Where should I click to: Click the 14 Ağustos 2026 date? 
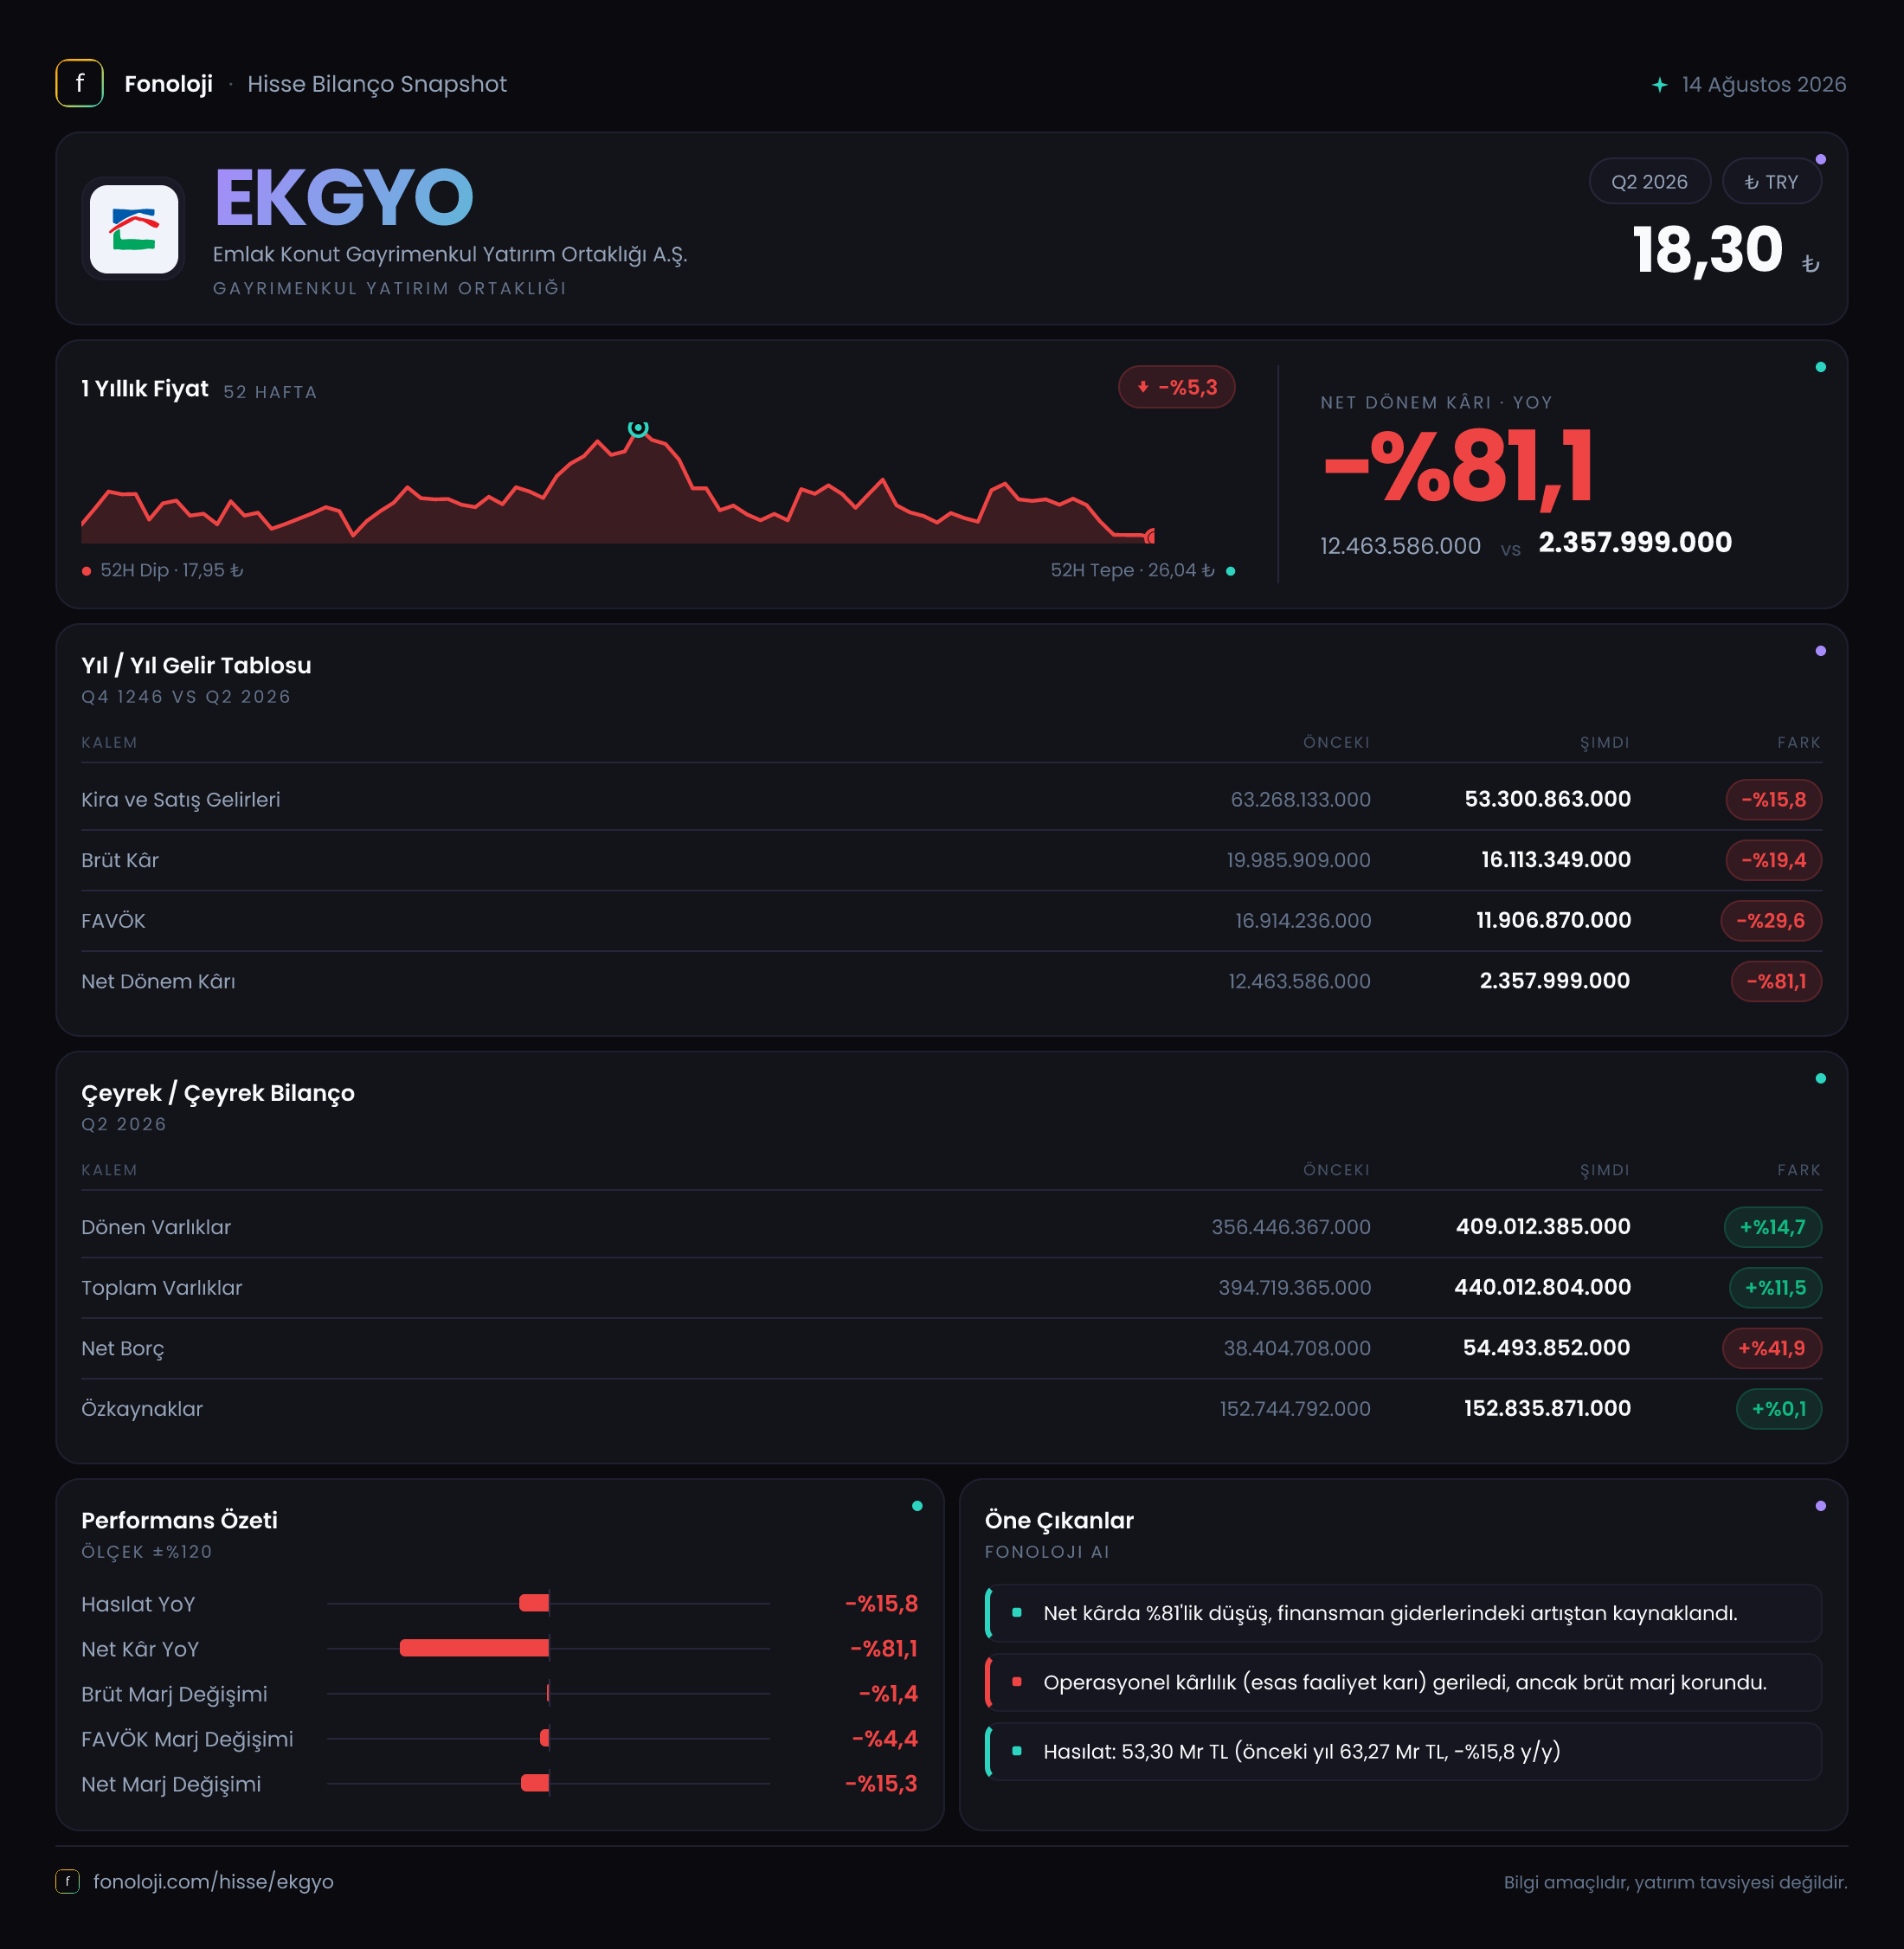1763,84
